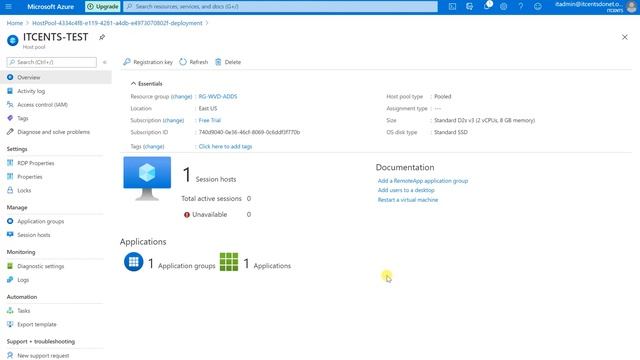
Task: Click here to add tags link
Action: (225, 147)
